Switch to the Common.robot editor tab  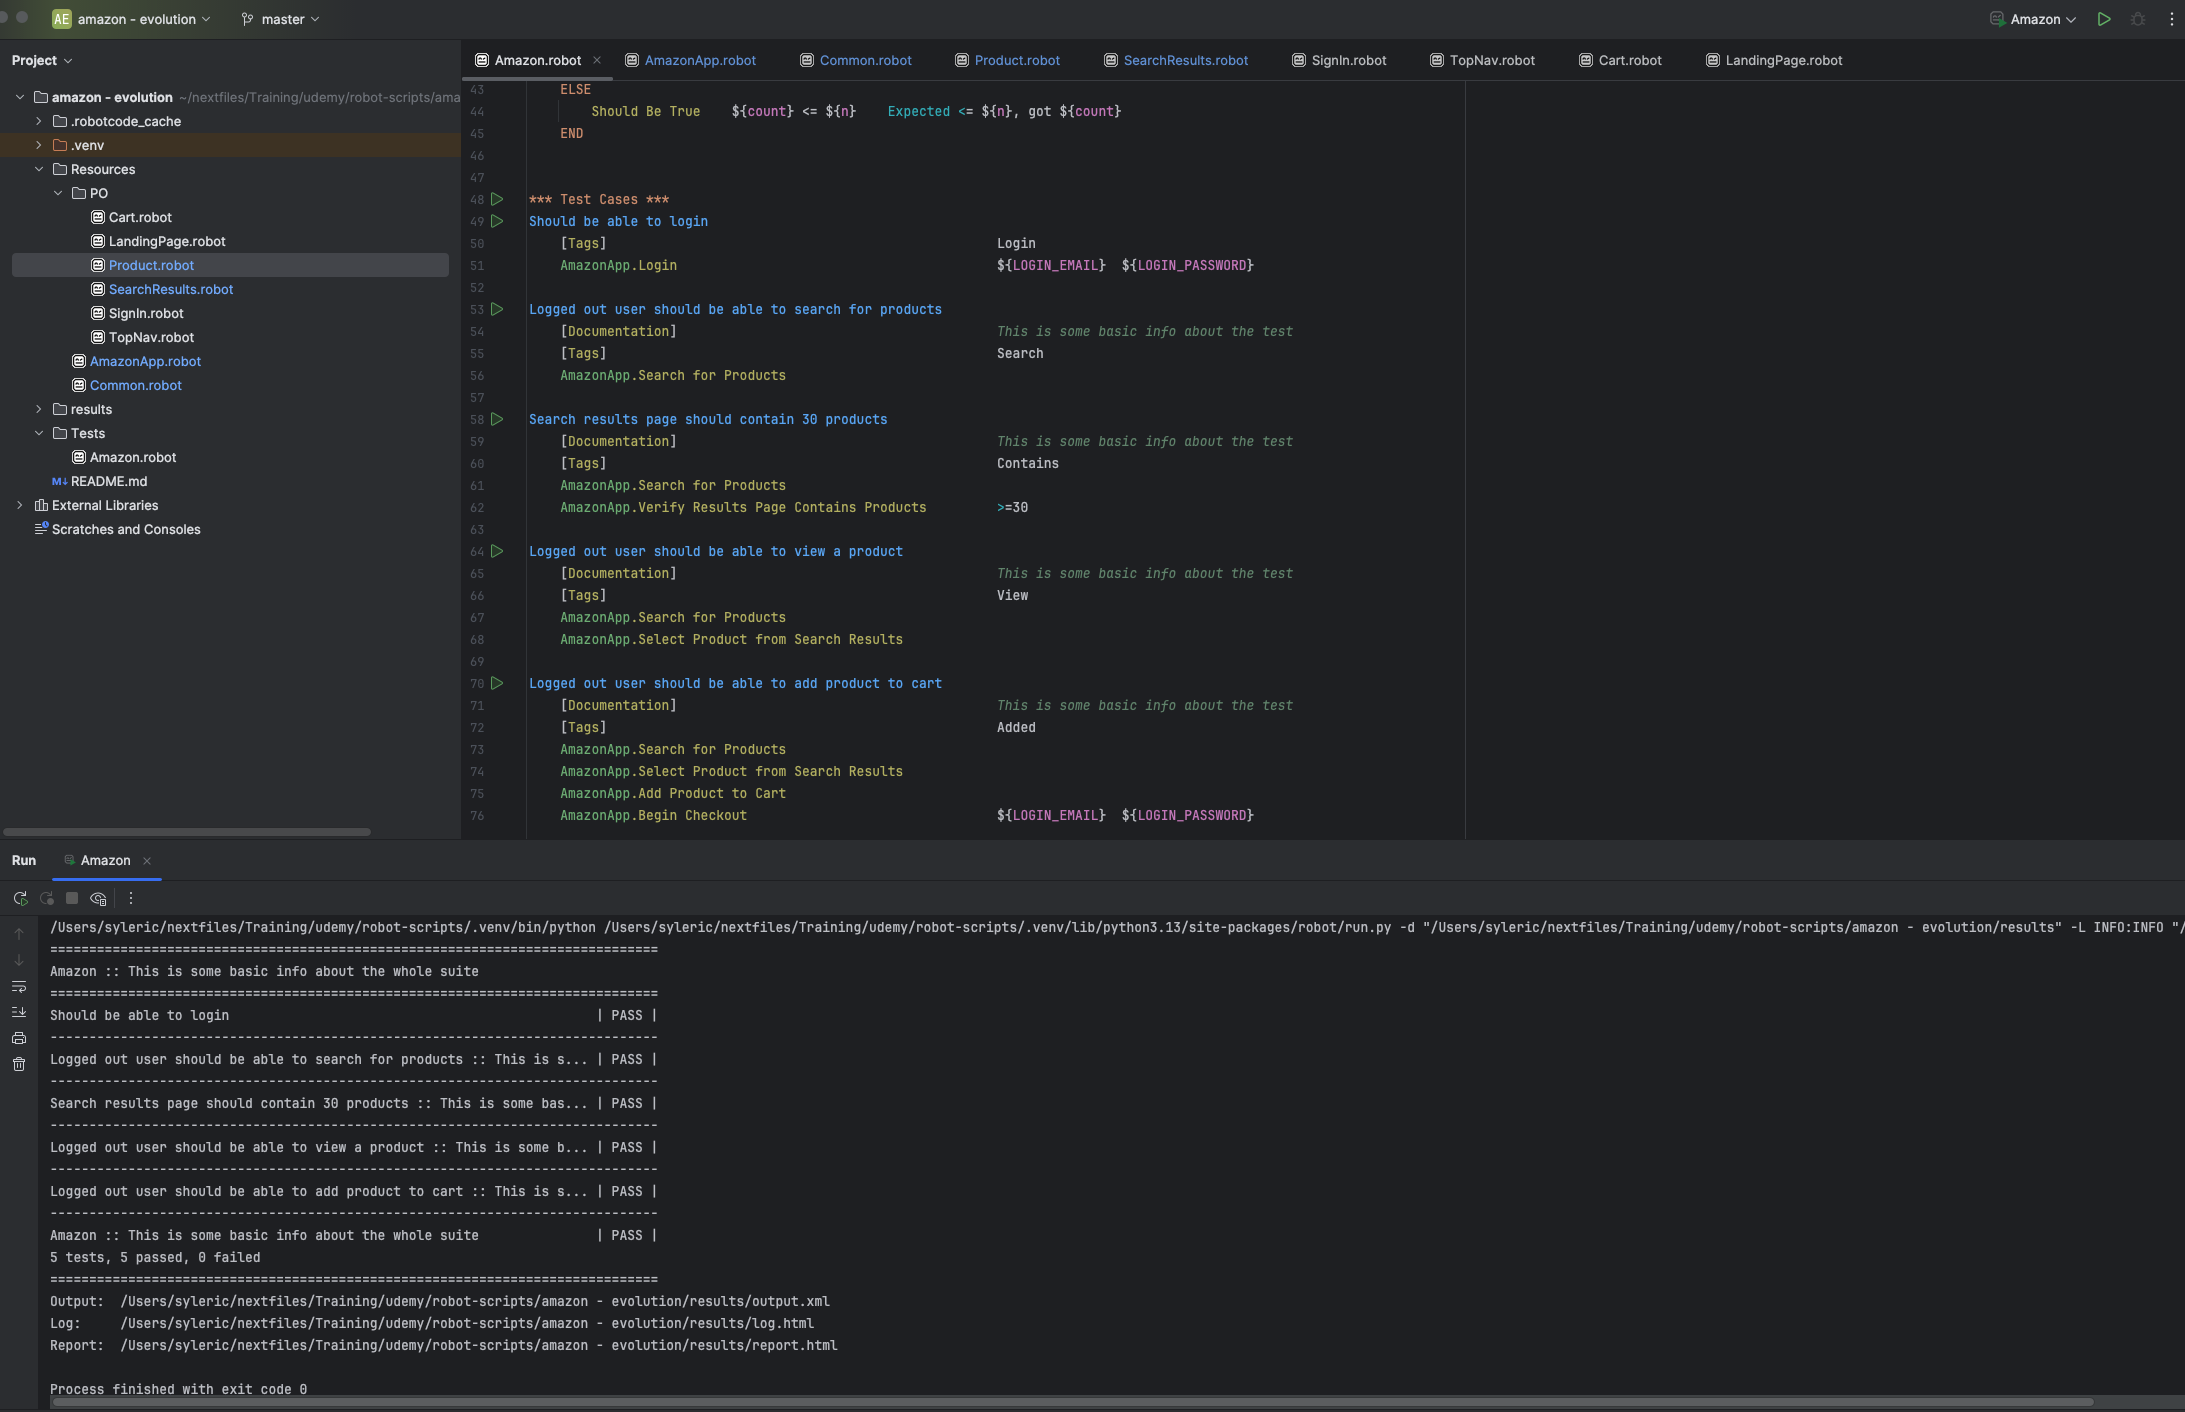click(864, 60)
